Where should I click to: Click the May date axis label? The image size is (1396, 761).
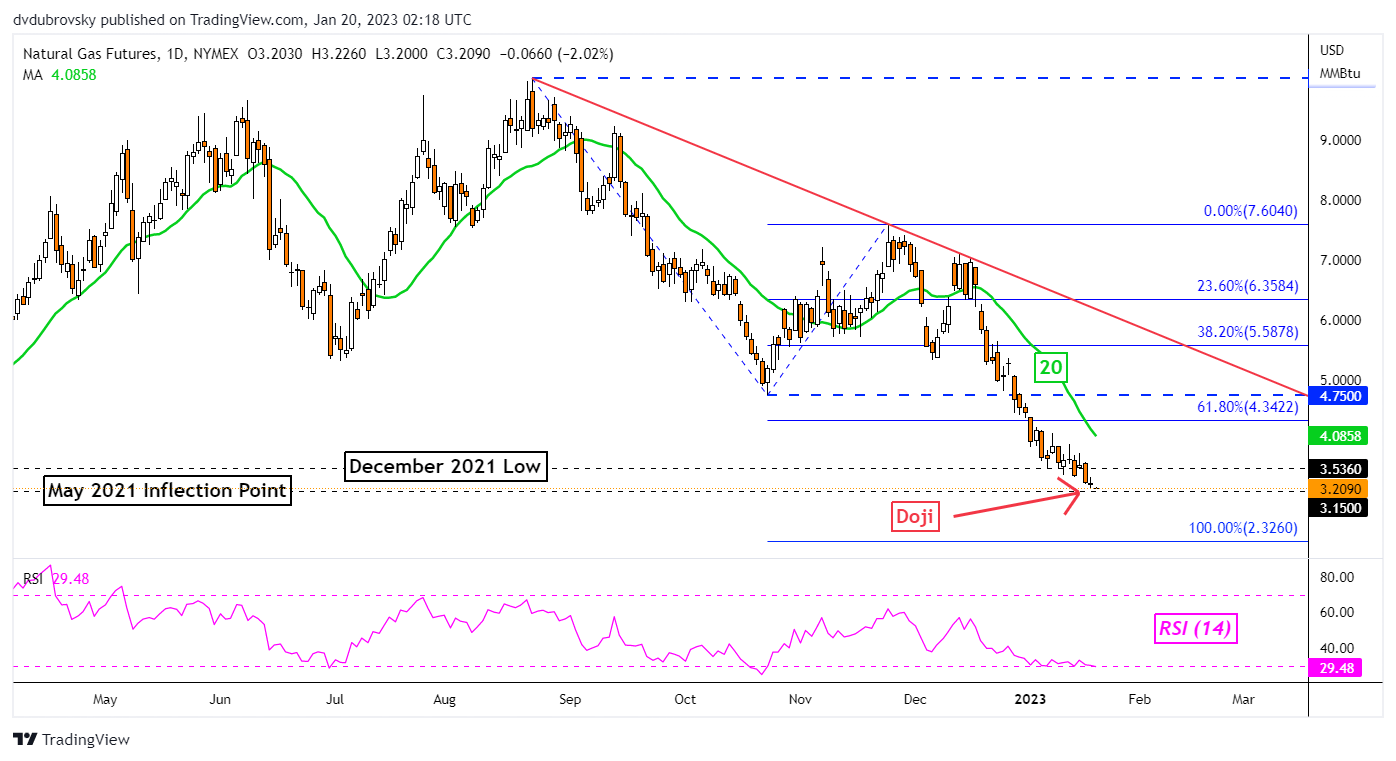point(105,700)
